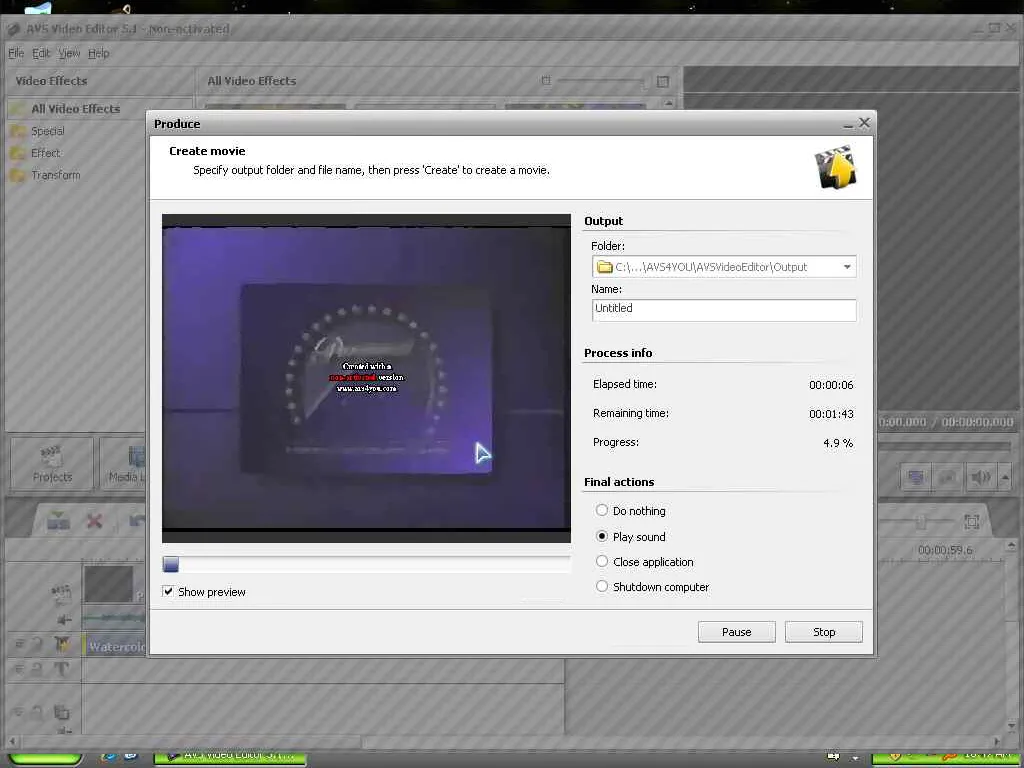Screen dimensions: 1024x768
Task: Click the text track T icon
Action: tap(61, 669)
